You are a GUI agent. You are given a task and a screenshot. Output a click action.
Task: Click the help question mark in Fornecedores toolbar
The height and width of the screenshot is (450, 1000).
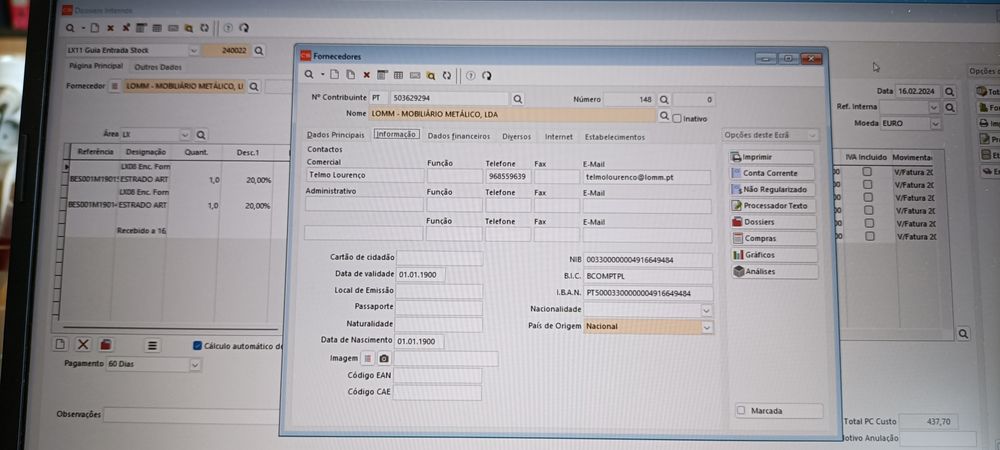(x=471, y=75)
